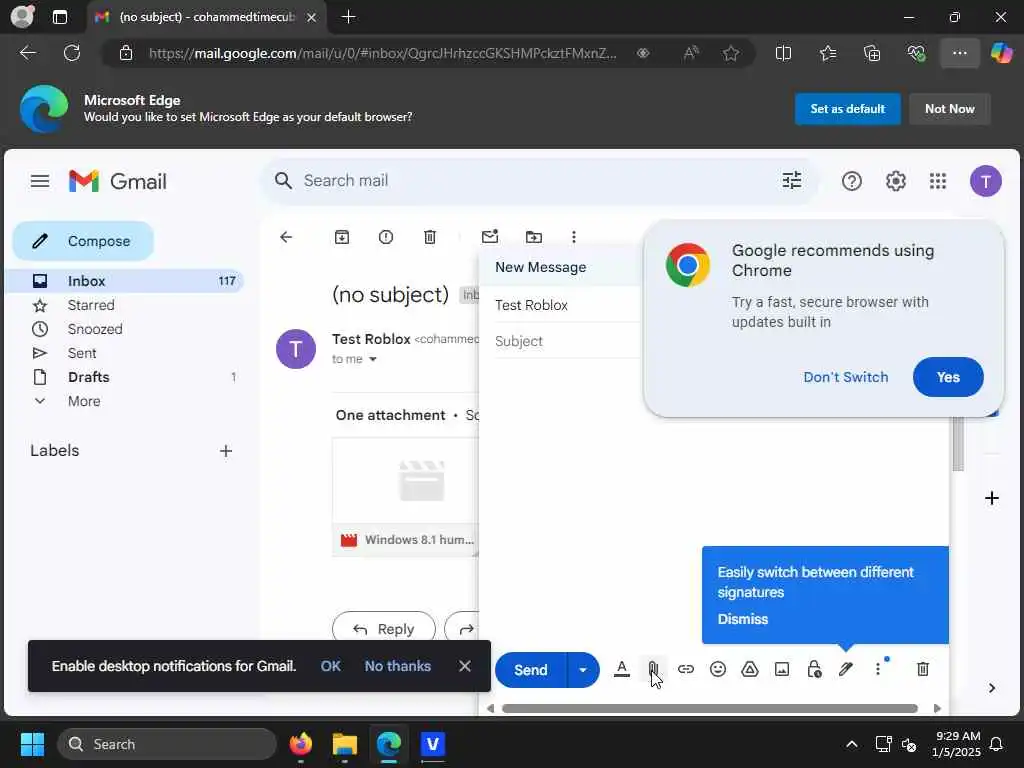The width and height of the screenshot is (1024, 768).
Task: Open the Snoozed folder
Action: (124, 329)
